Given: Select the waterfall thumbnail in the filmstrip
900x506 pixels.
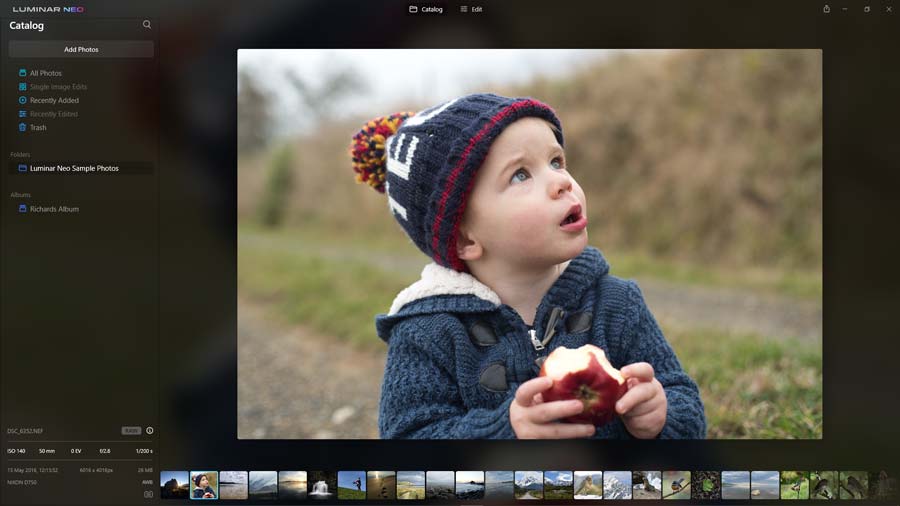Looking at the screenshot, I should (x=322, y=485).
